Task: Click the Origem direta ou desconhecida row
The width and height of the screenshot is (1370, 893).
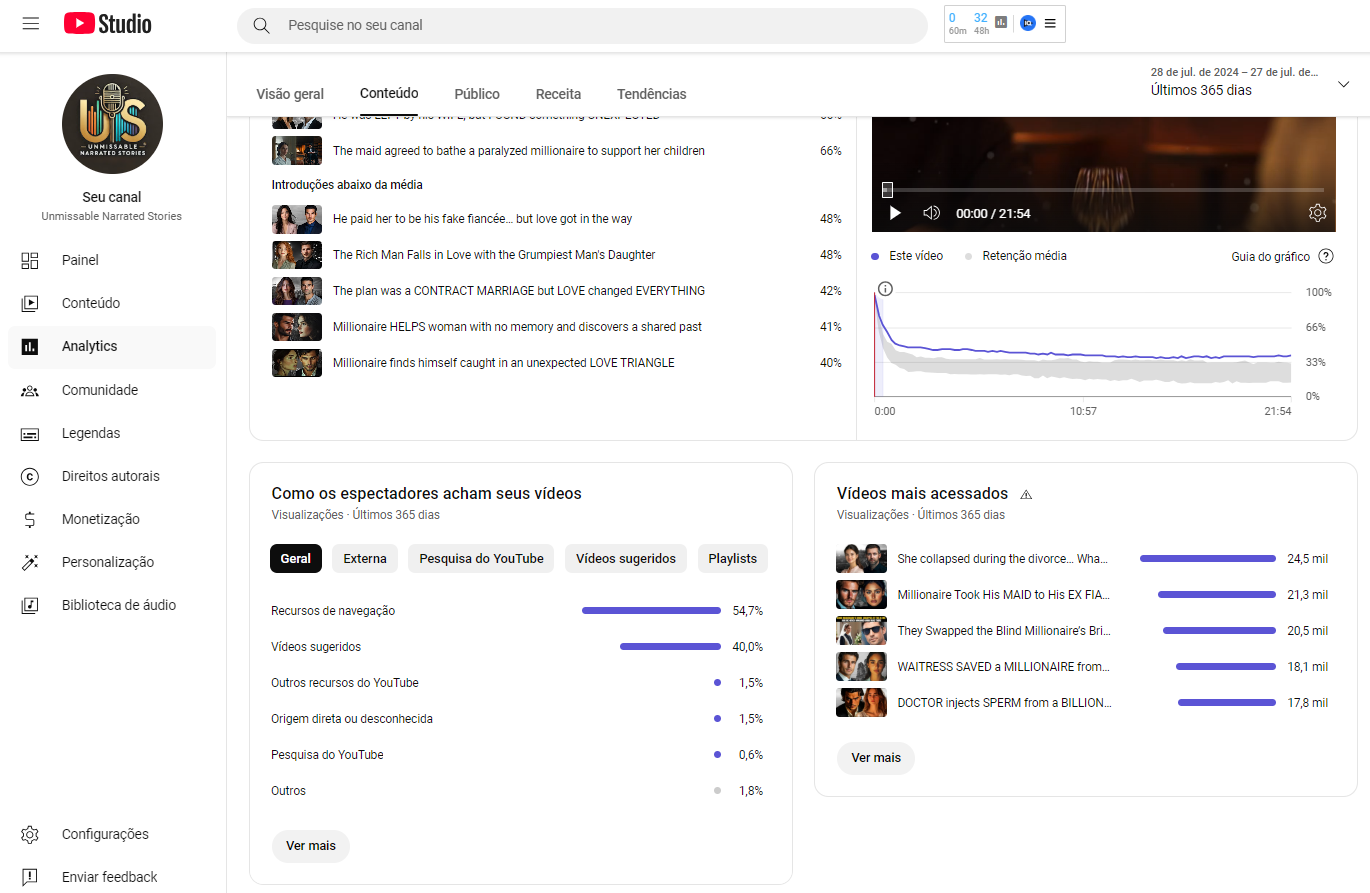Action: [517, 719]
